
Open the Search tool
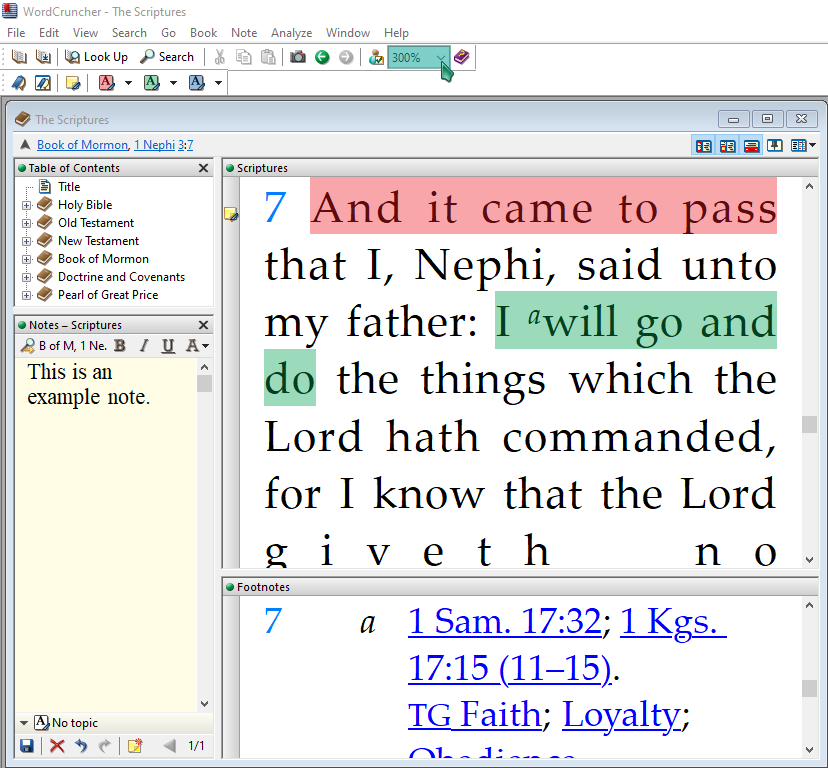167,57
